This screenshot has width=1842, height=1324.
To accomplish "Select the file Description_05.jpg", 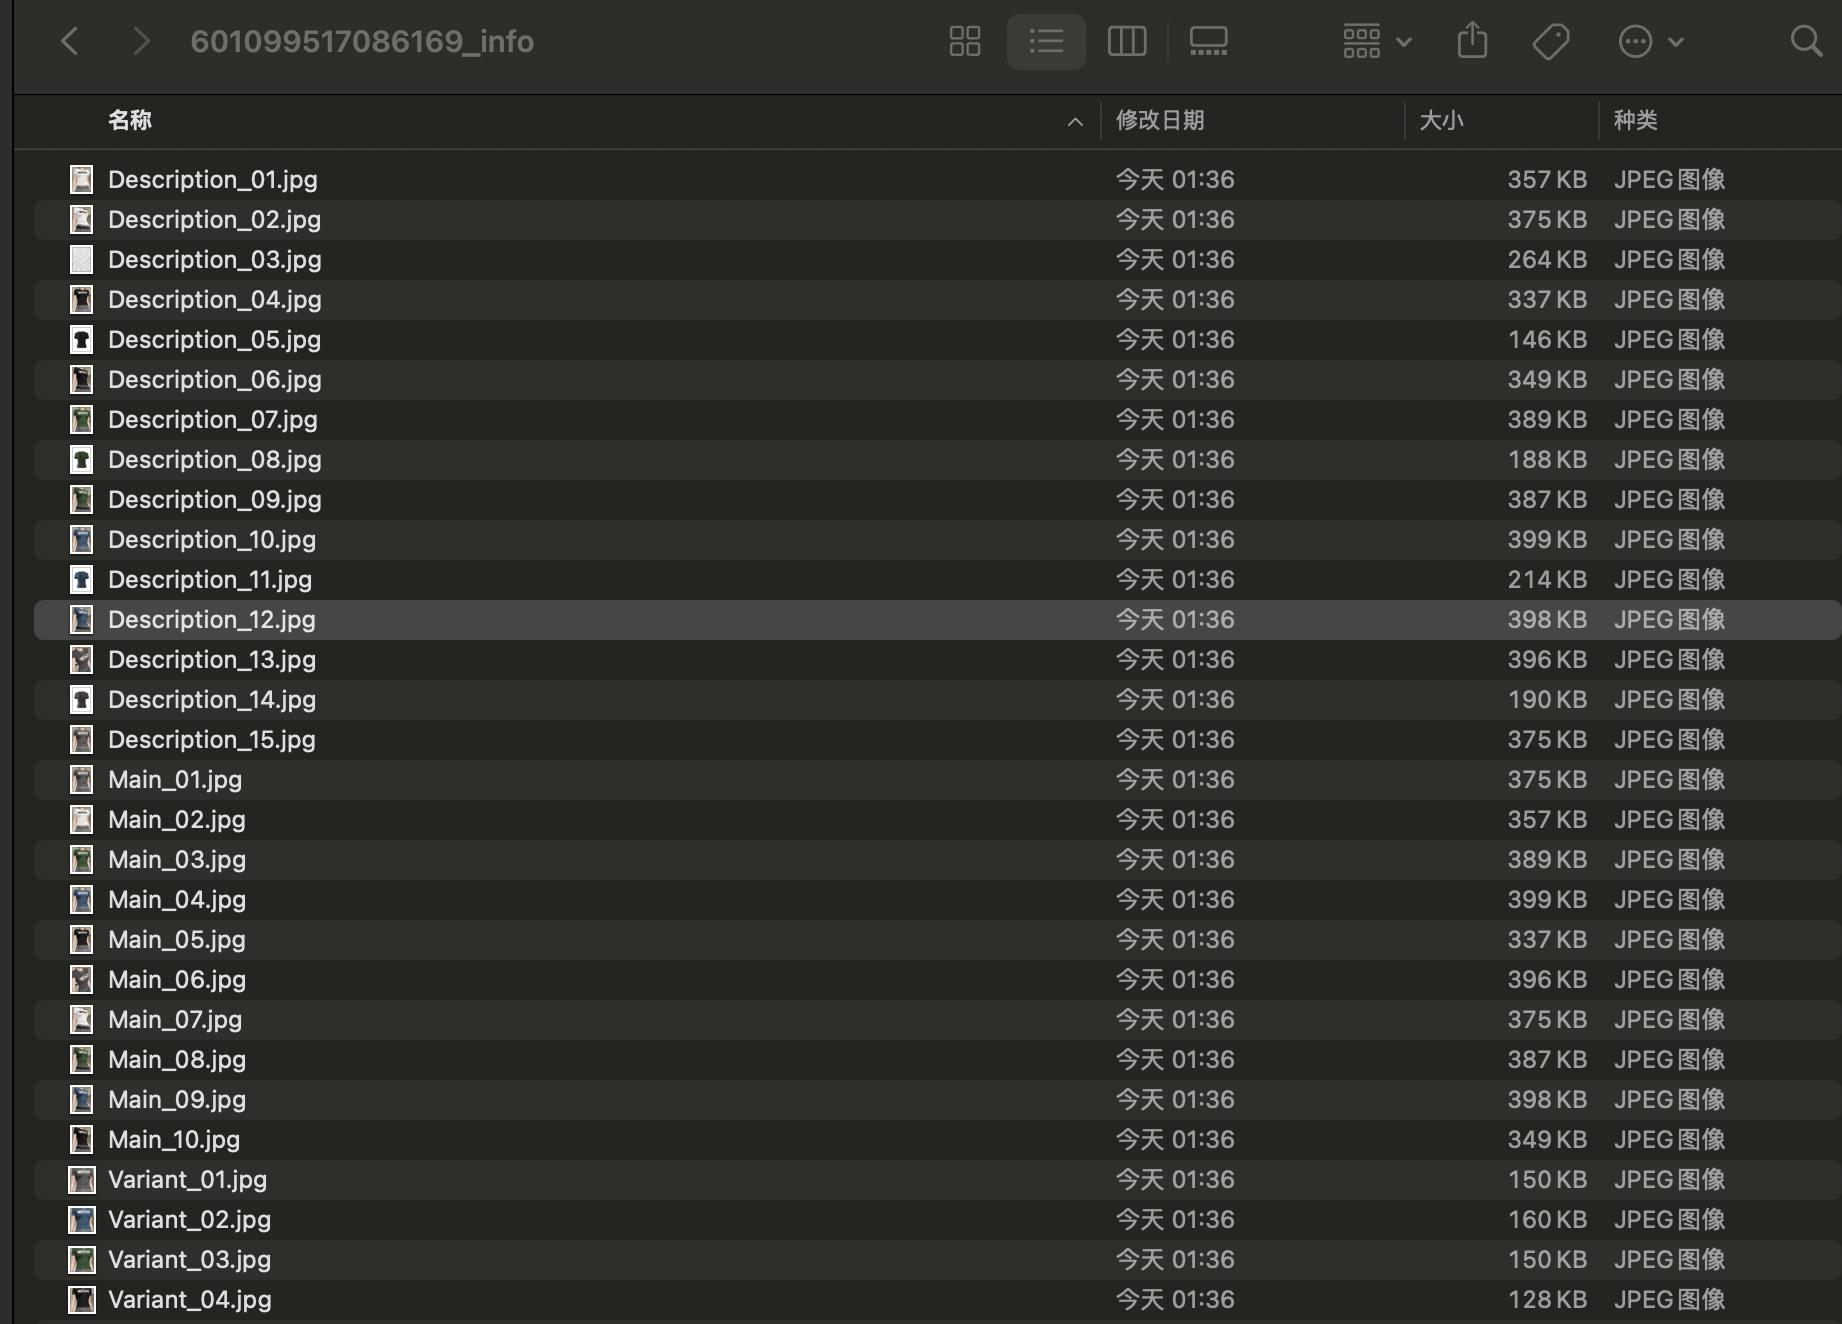I will click(937, 339).
